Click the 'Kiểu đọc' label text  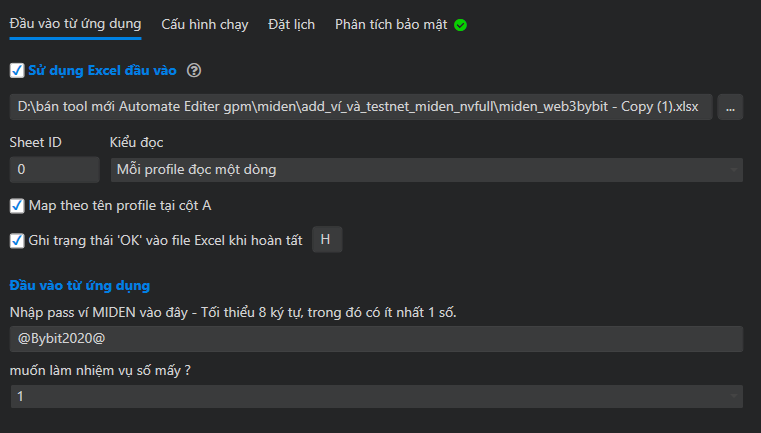coord(136,142)
